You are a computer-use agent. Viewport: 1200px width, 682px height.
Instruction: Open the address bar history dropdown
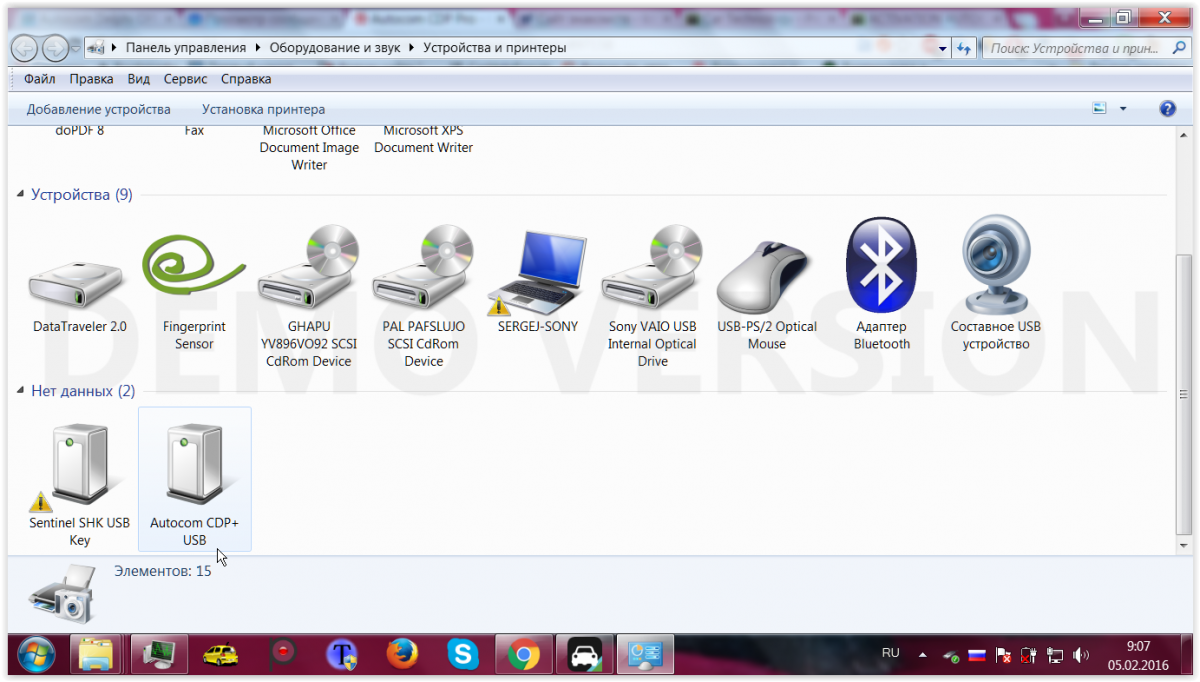(943, 48)
